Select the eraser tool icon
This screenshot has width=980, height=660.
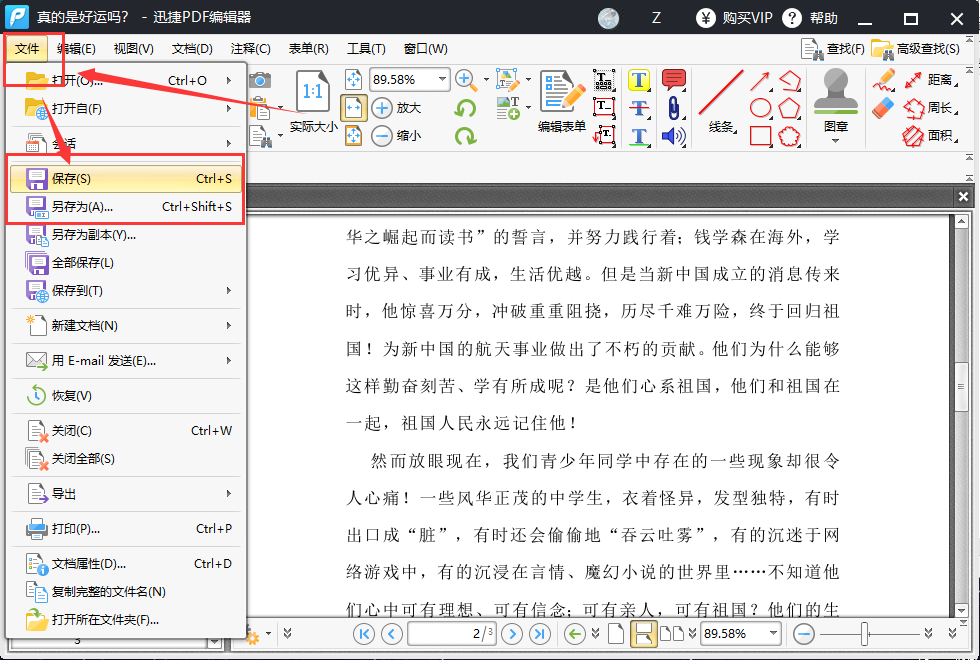[x=883, y=108]
